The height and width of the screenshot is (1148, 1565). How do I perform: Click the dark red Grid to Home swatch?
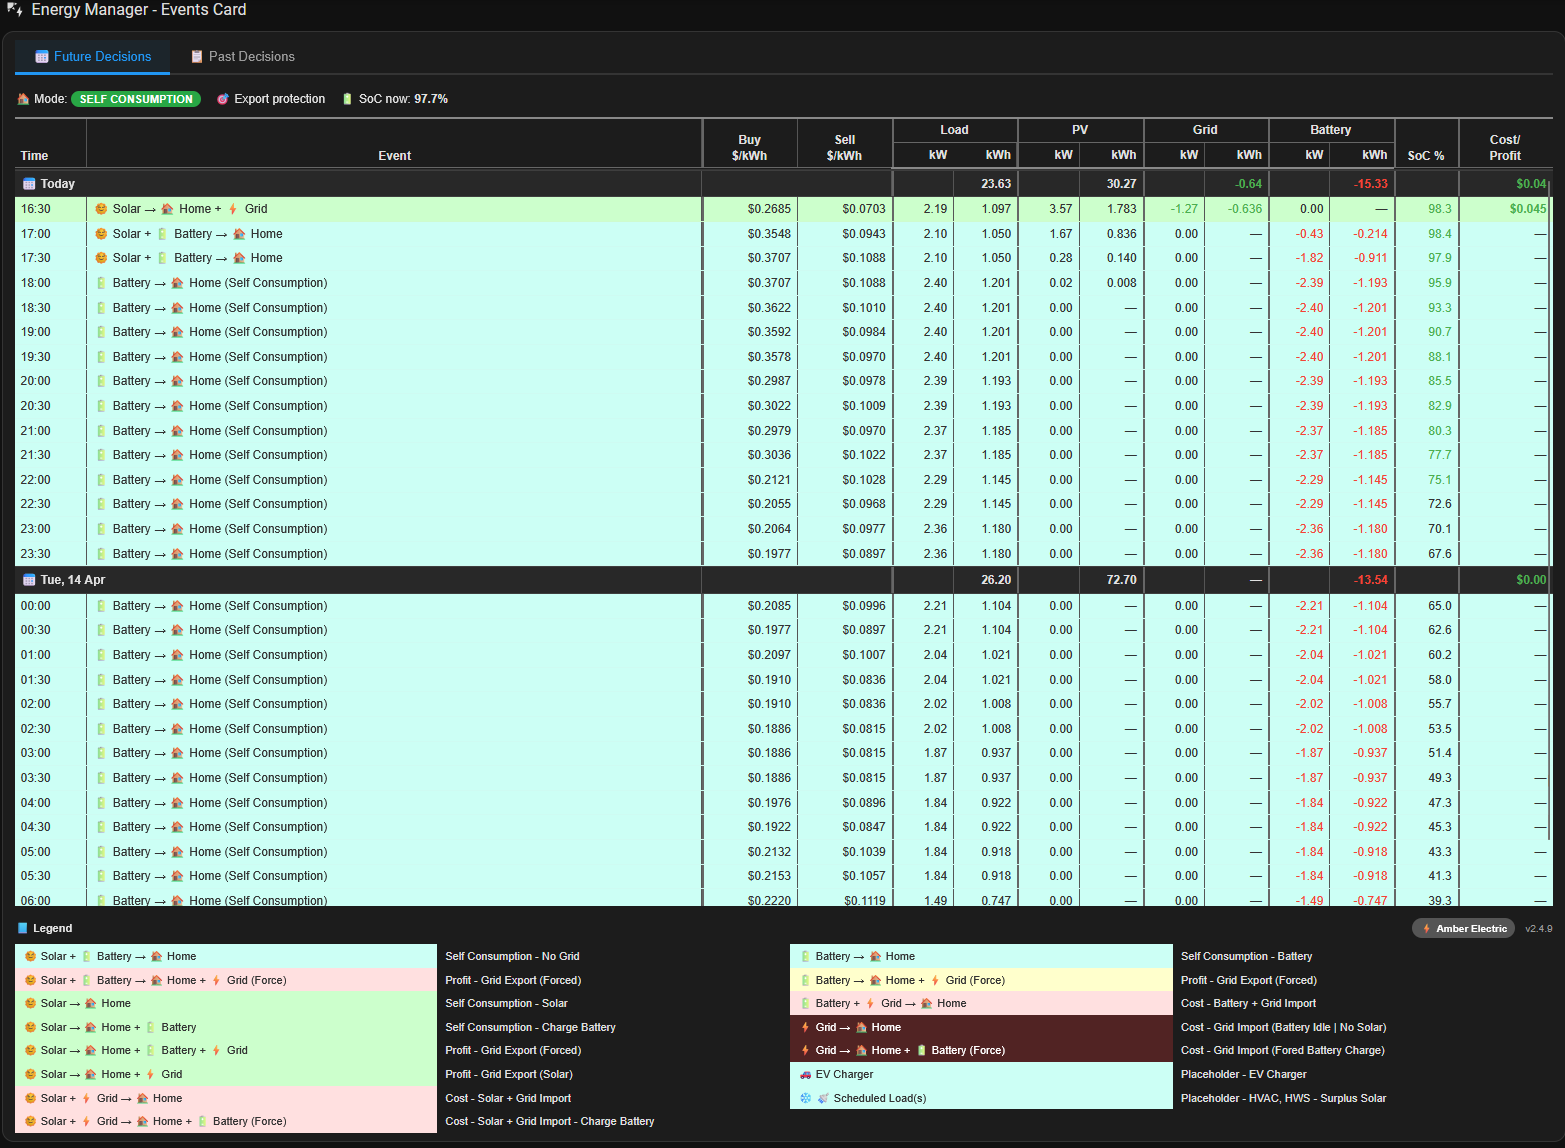click(x=980, y=1028)
